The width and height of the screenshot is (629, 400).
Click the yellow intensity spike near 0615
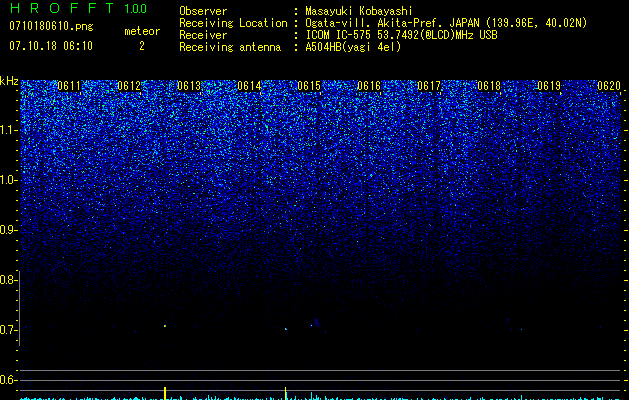coord(285,393)
